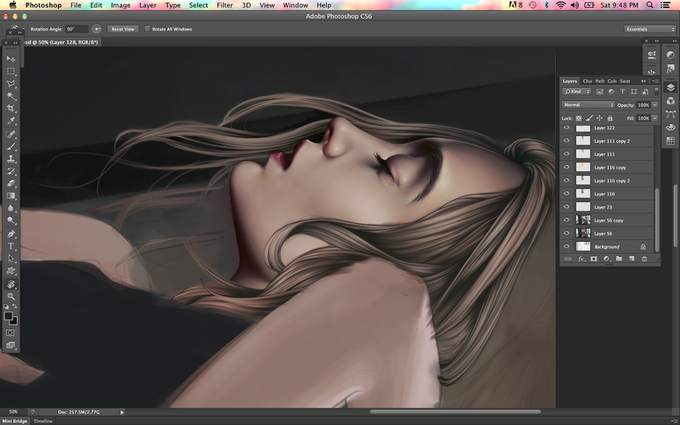Create new fill or adjustment layer

tap(606, 259)
